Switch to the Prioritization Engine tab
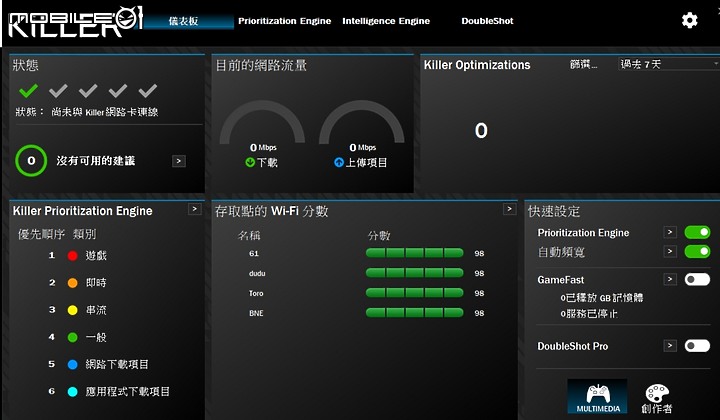This screenshot has height=420, width=720. coord(284,21)
